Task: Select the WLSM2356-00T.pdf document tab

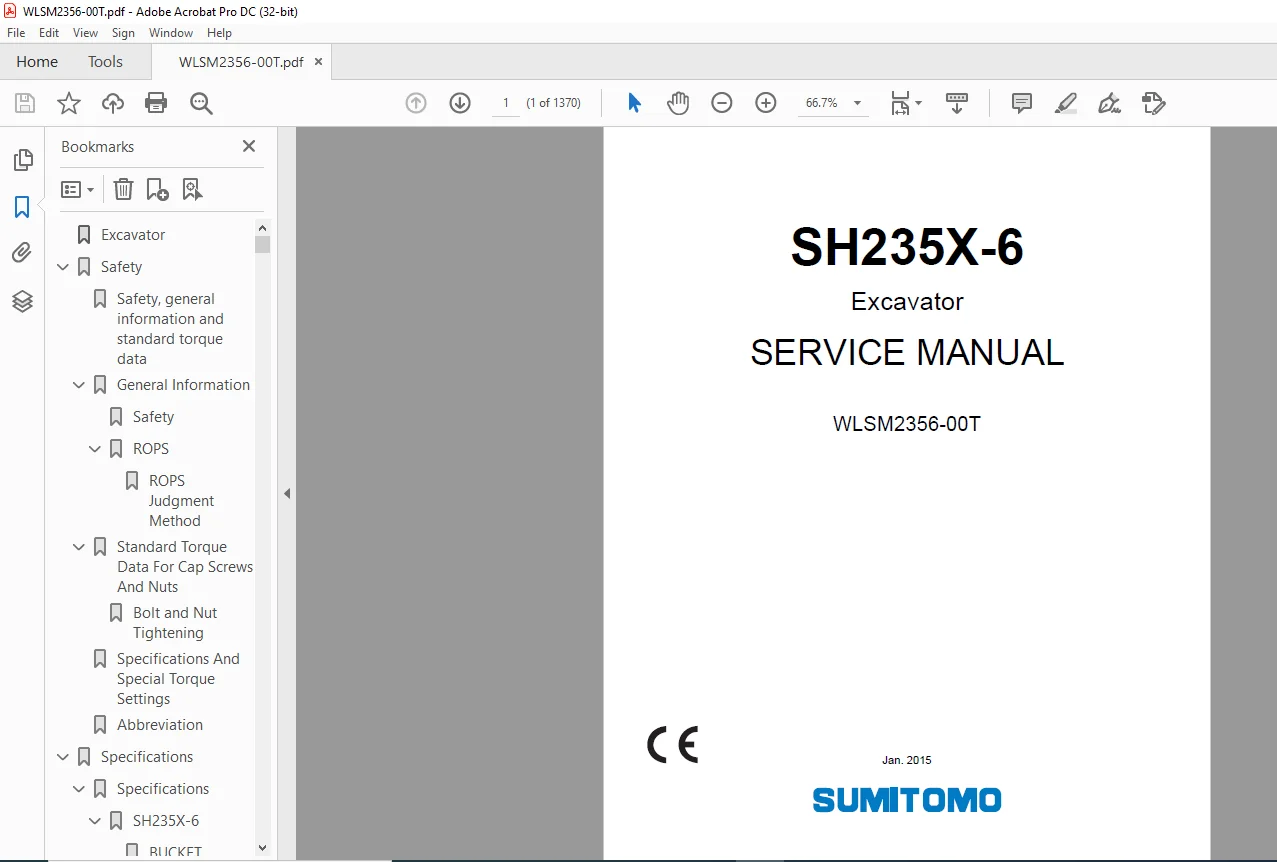Action: [241, 62]
